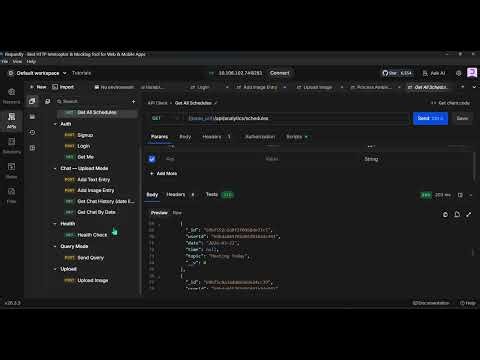480x360 pixels.
Task: Collapse the response panel with the small chevron
Action: pyautogui.click(x=471, y=195)
